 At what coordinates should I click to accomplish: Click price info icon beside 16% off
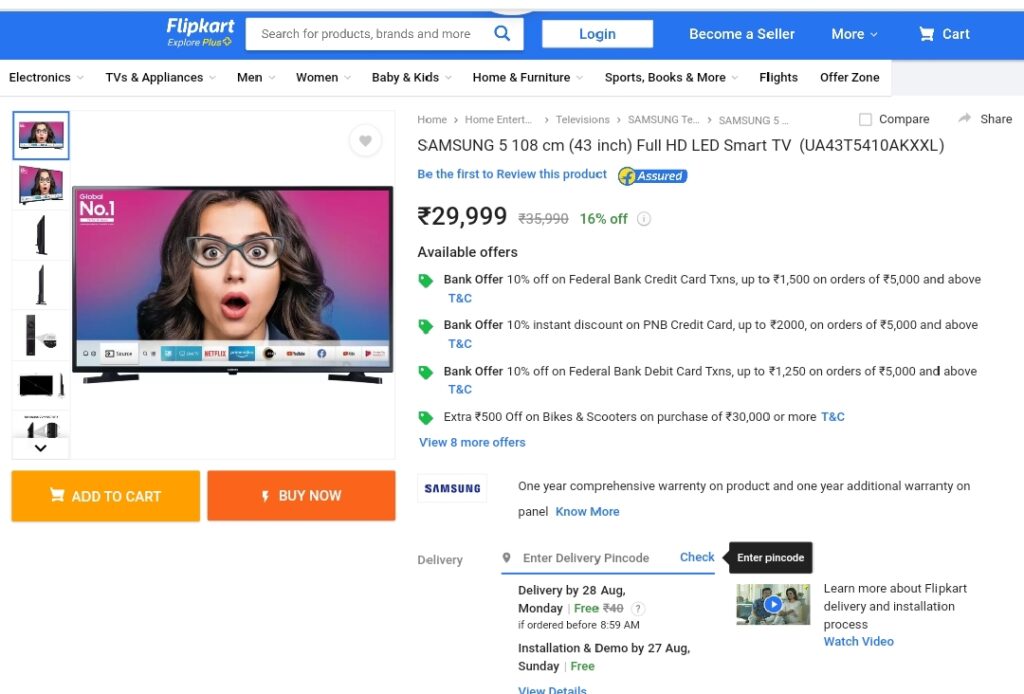pyautogui.click(x=644, y=219)
